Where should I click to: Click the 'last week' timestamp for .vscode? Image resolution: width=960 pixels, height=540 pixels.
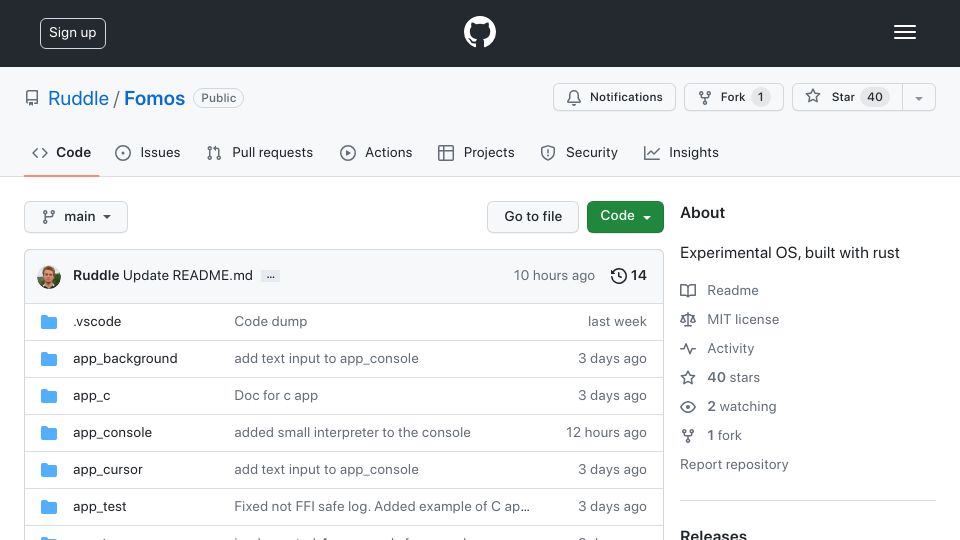(617, 321)
